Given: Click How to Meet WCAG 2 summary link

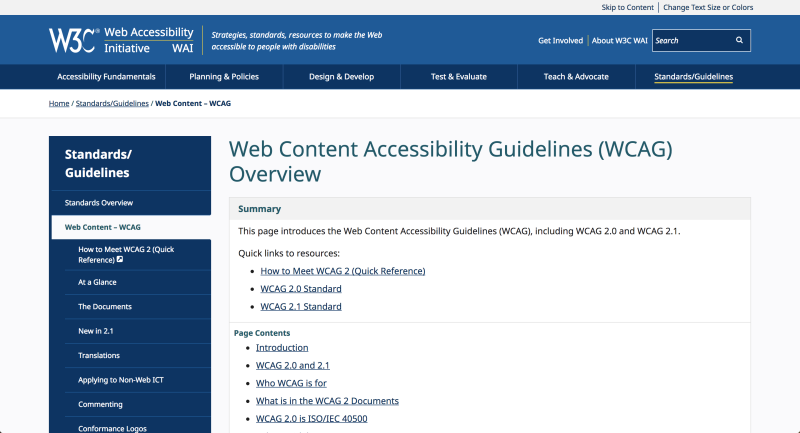Looking at the screenshot, I should coord(342,271).
